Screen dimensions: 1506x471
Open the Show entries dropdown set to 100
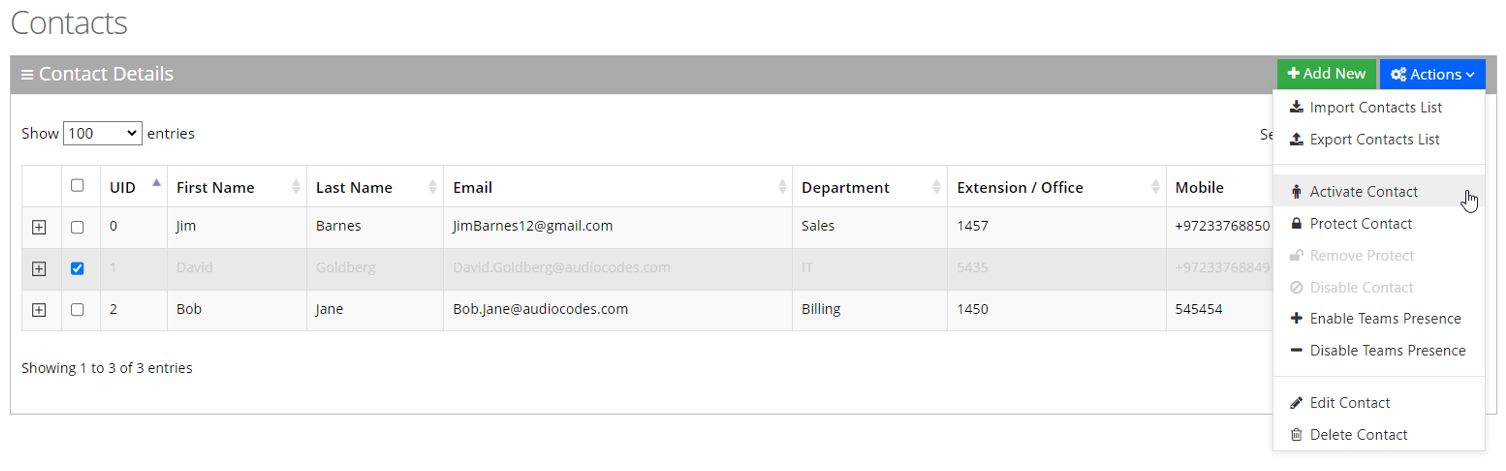tap(102, 133)
